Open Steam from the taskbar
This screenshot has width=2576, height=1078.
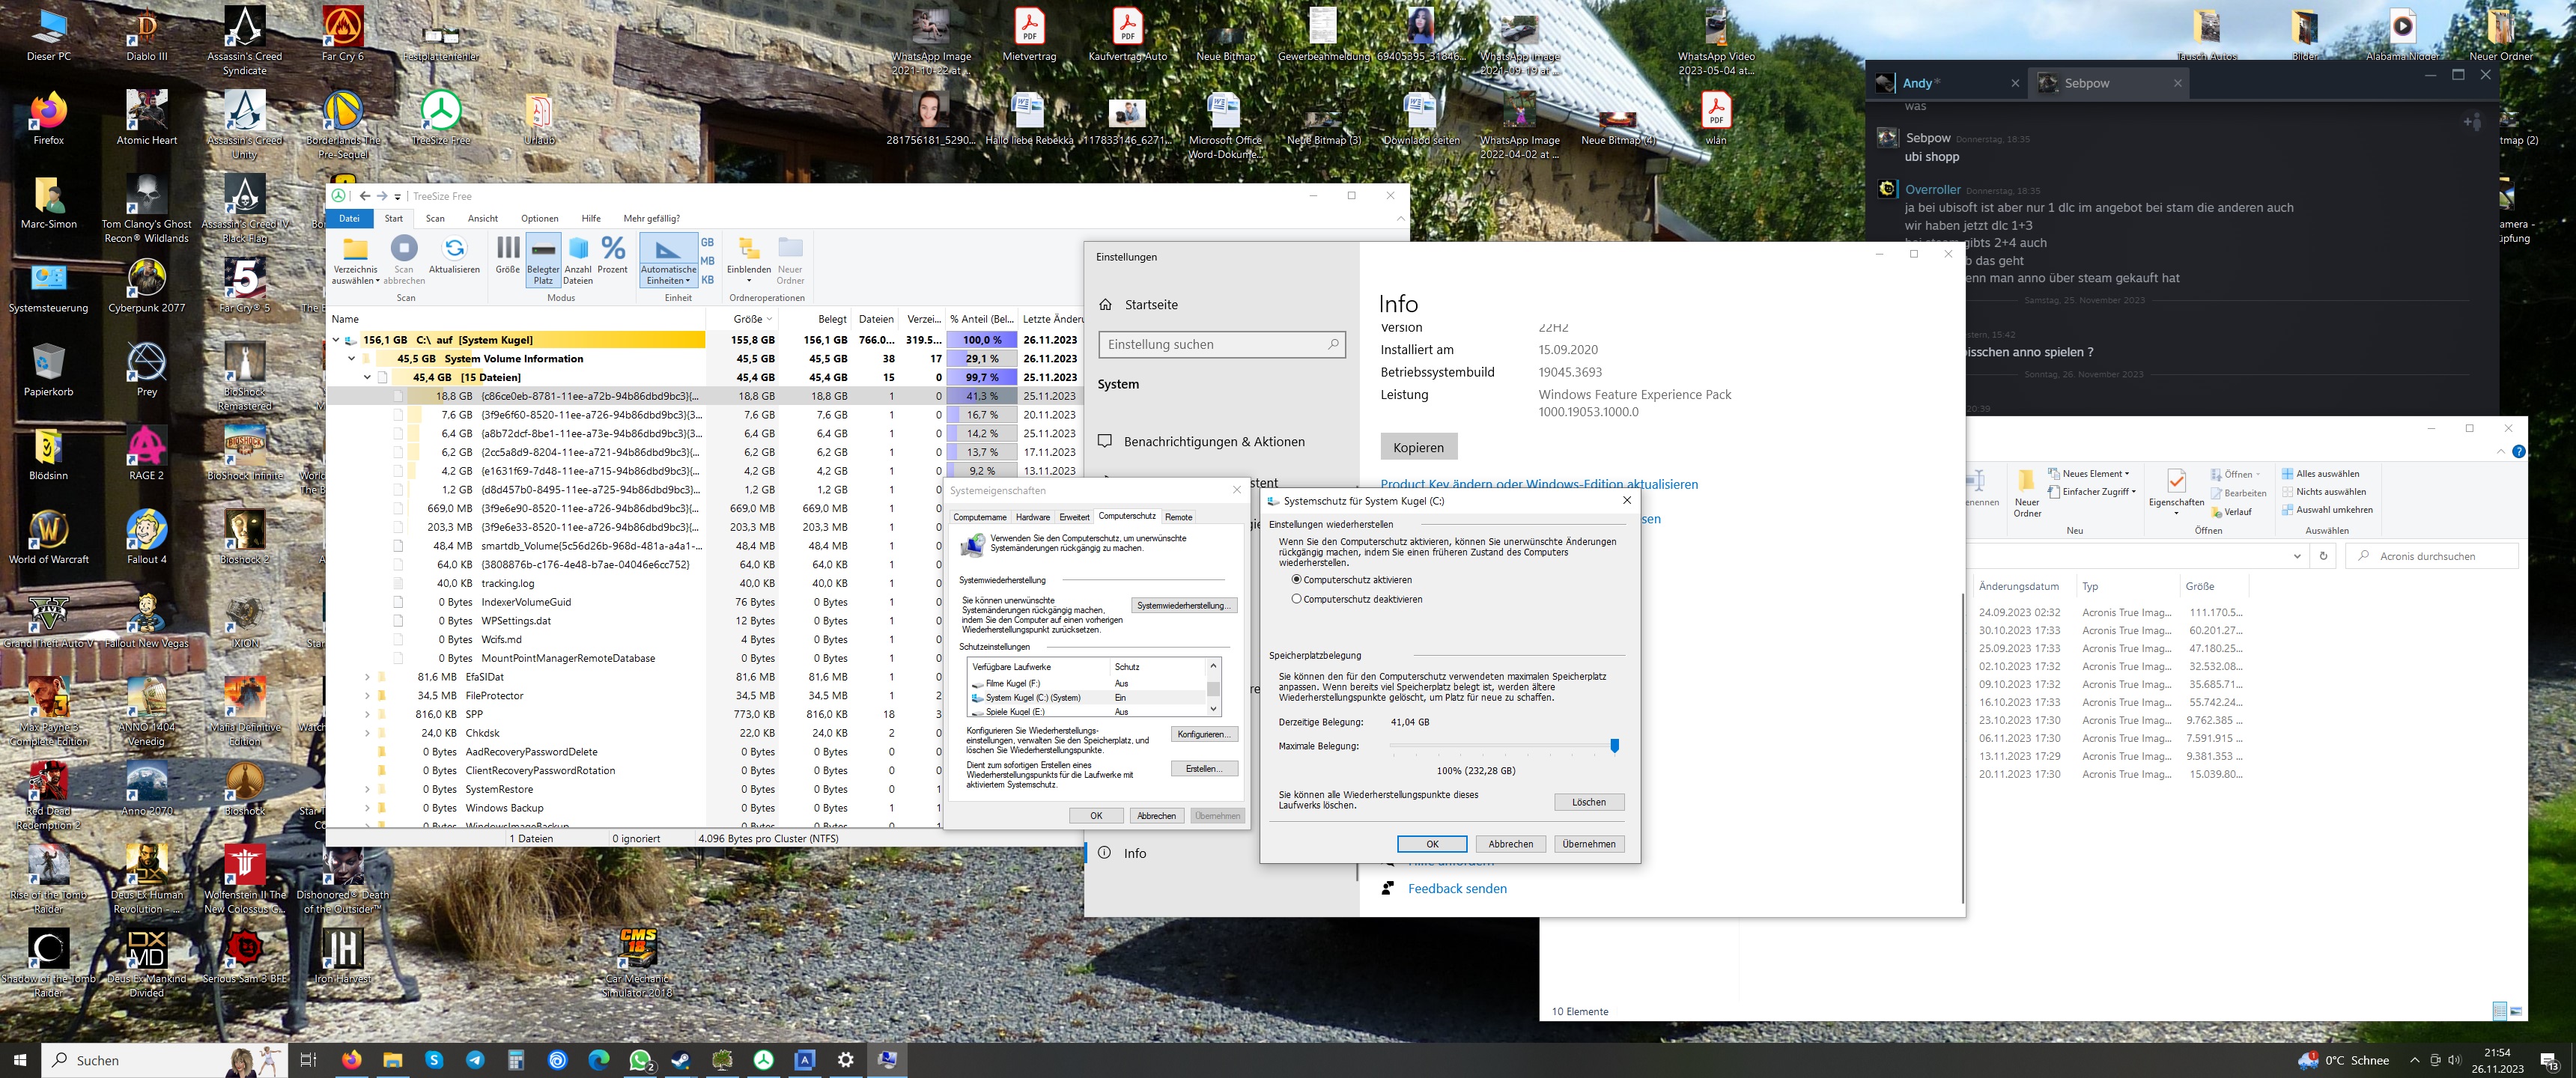681,1060
